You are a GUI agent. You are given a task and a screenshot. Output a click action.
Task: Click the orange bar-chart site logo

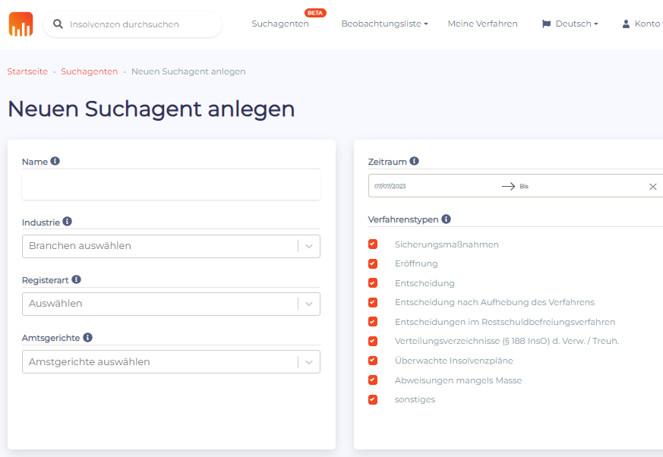point(21,24)
